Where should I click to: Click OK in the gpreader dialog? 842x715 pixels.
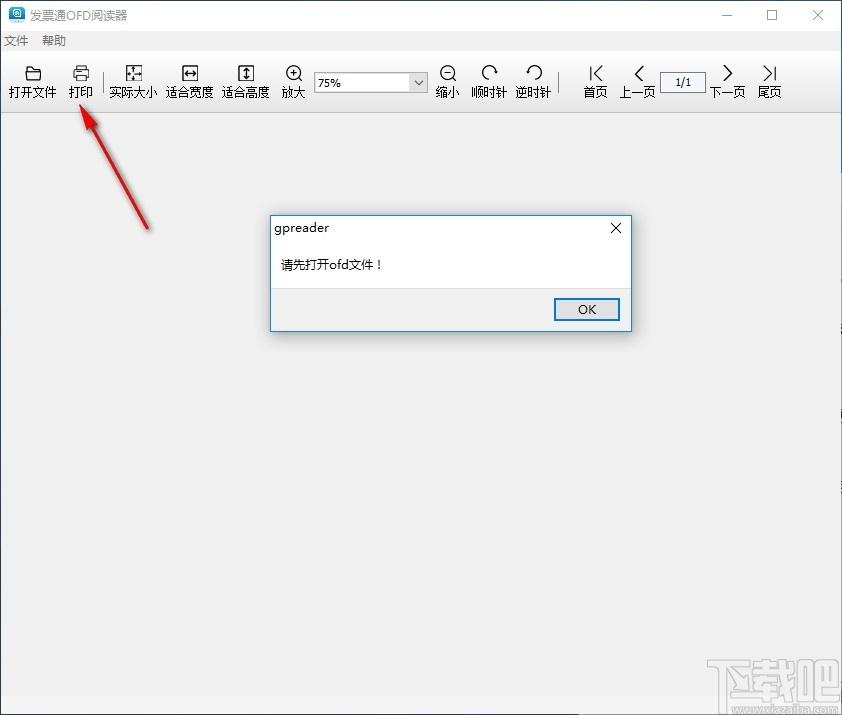click(586, 309)
